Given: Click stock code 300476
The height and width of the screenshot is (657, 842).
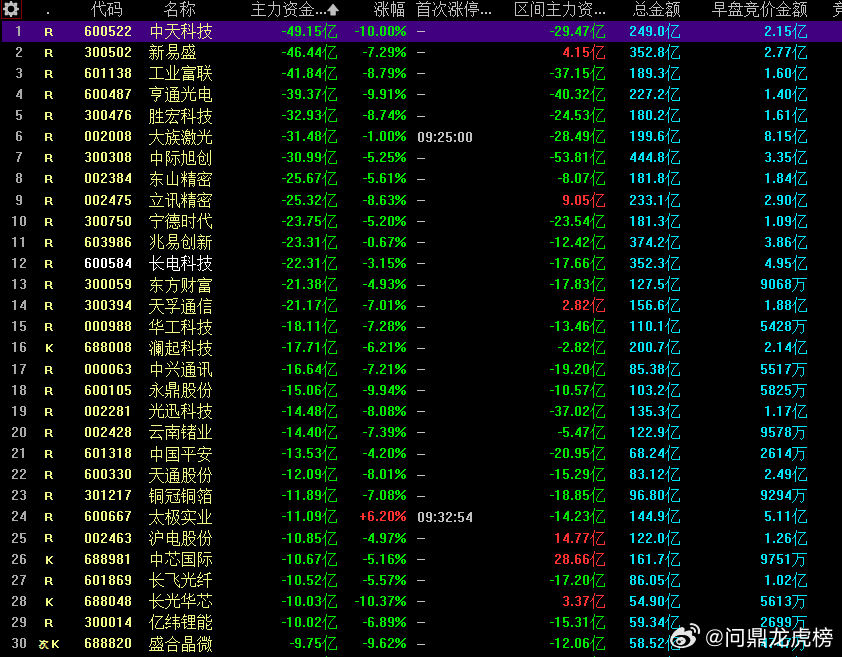Looking at the screenshot, I should tap(108, 115).
